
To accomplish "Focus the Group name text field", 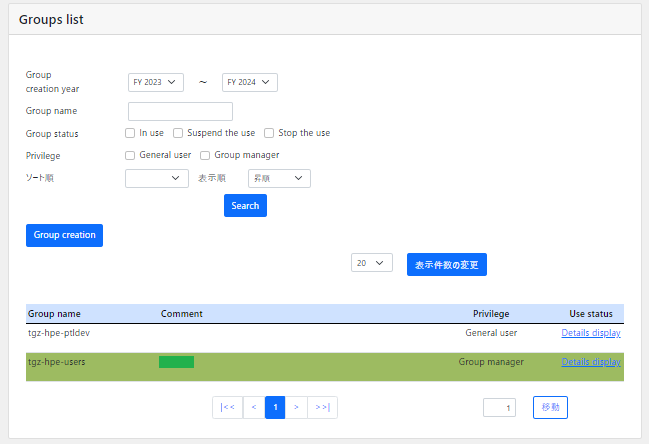I will tap(180, 111).
